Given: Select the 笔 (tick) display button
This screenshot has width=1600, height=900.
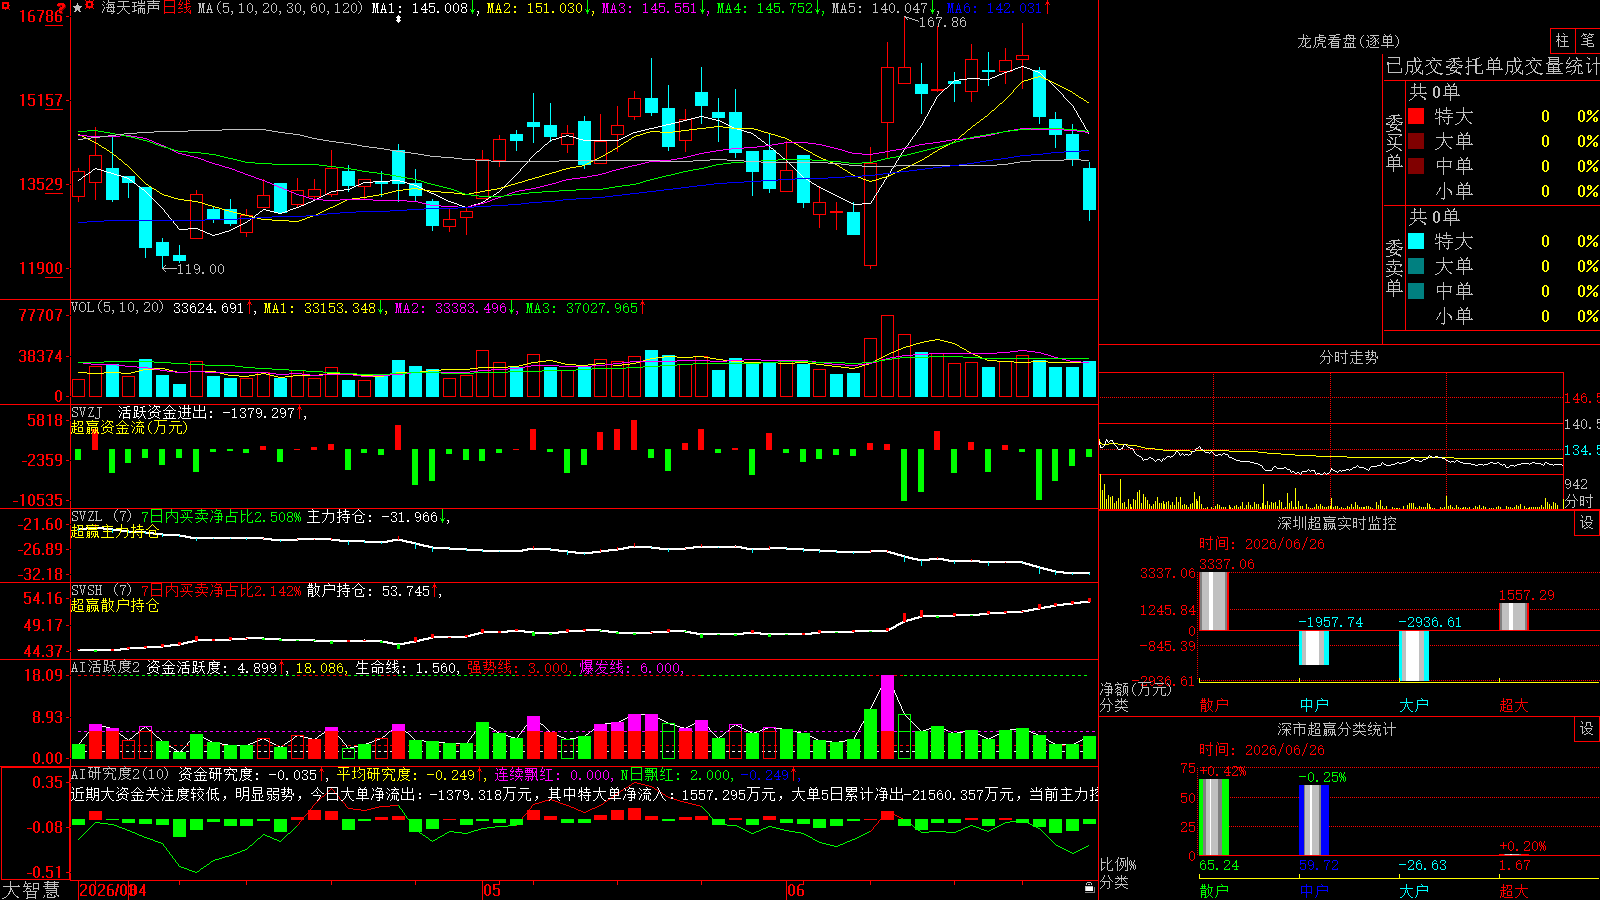Looking at the screenshot, I should 1588,40.
